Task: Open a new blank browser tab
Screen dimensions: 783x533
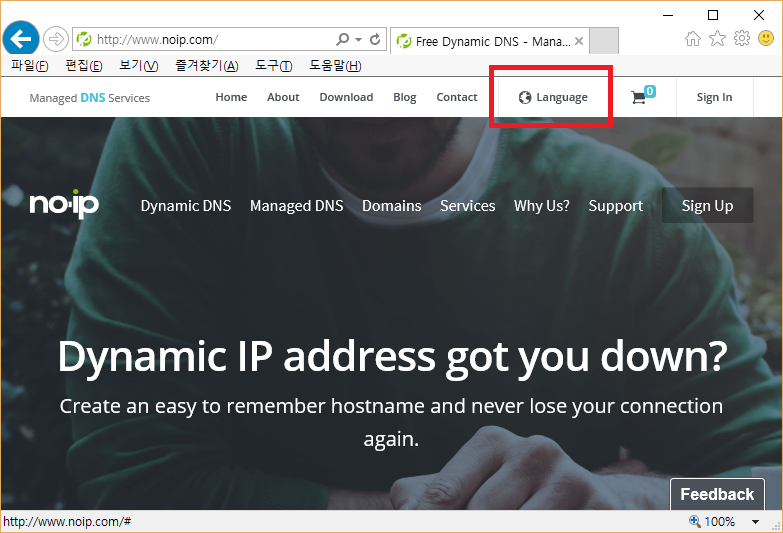Action: coord(605,41)
